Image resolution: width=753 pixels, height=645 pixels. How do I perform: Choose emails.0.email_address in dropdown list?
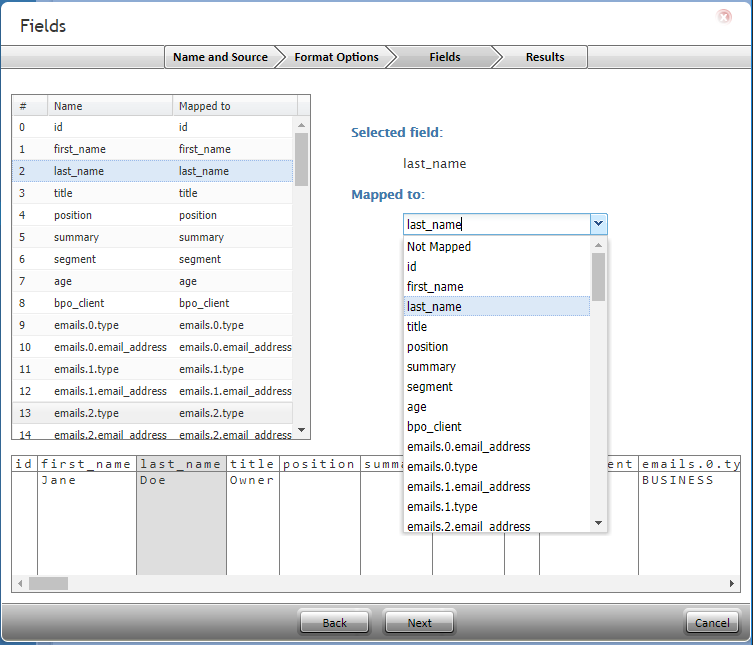pos(497,447)
